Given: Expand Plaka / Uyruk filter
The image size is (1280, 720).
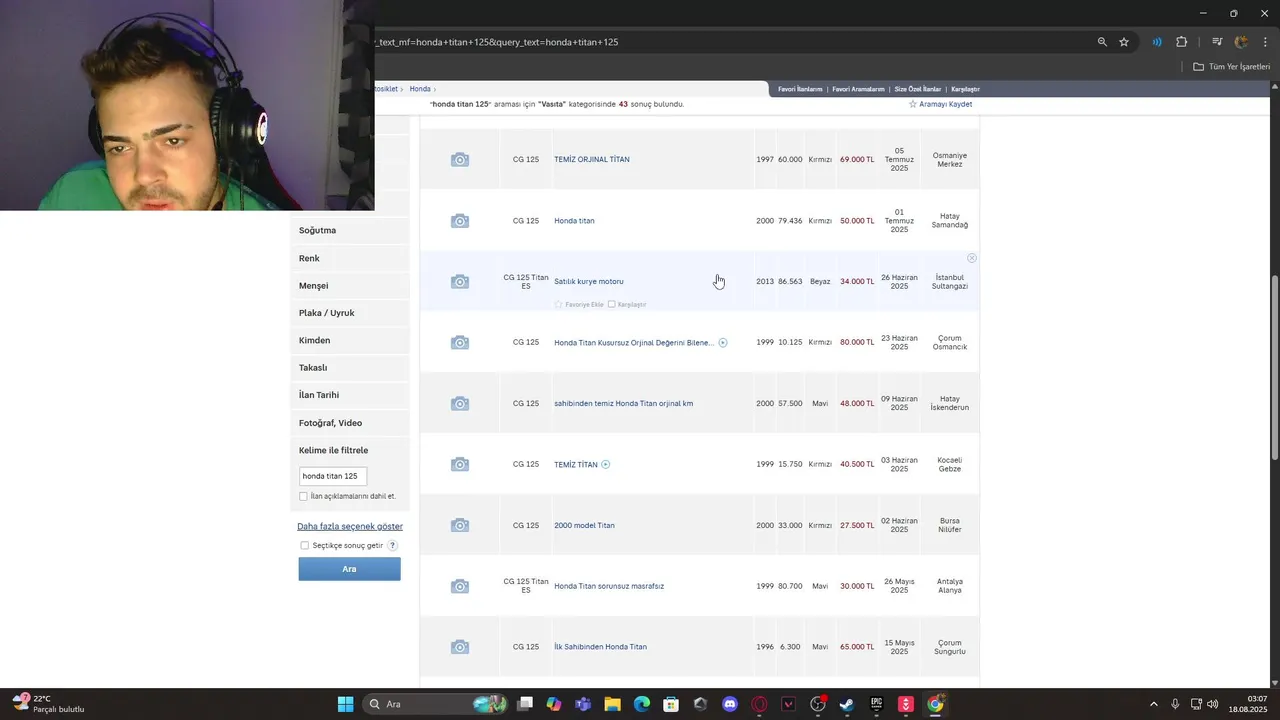Looking at the screenshot, I should (349, 313).
